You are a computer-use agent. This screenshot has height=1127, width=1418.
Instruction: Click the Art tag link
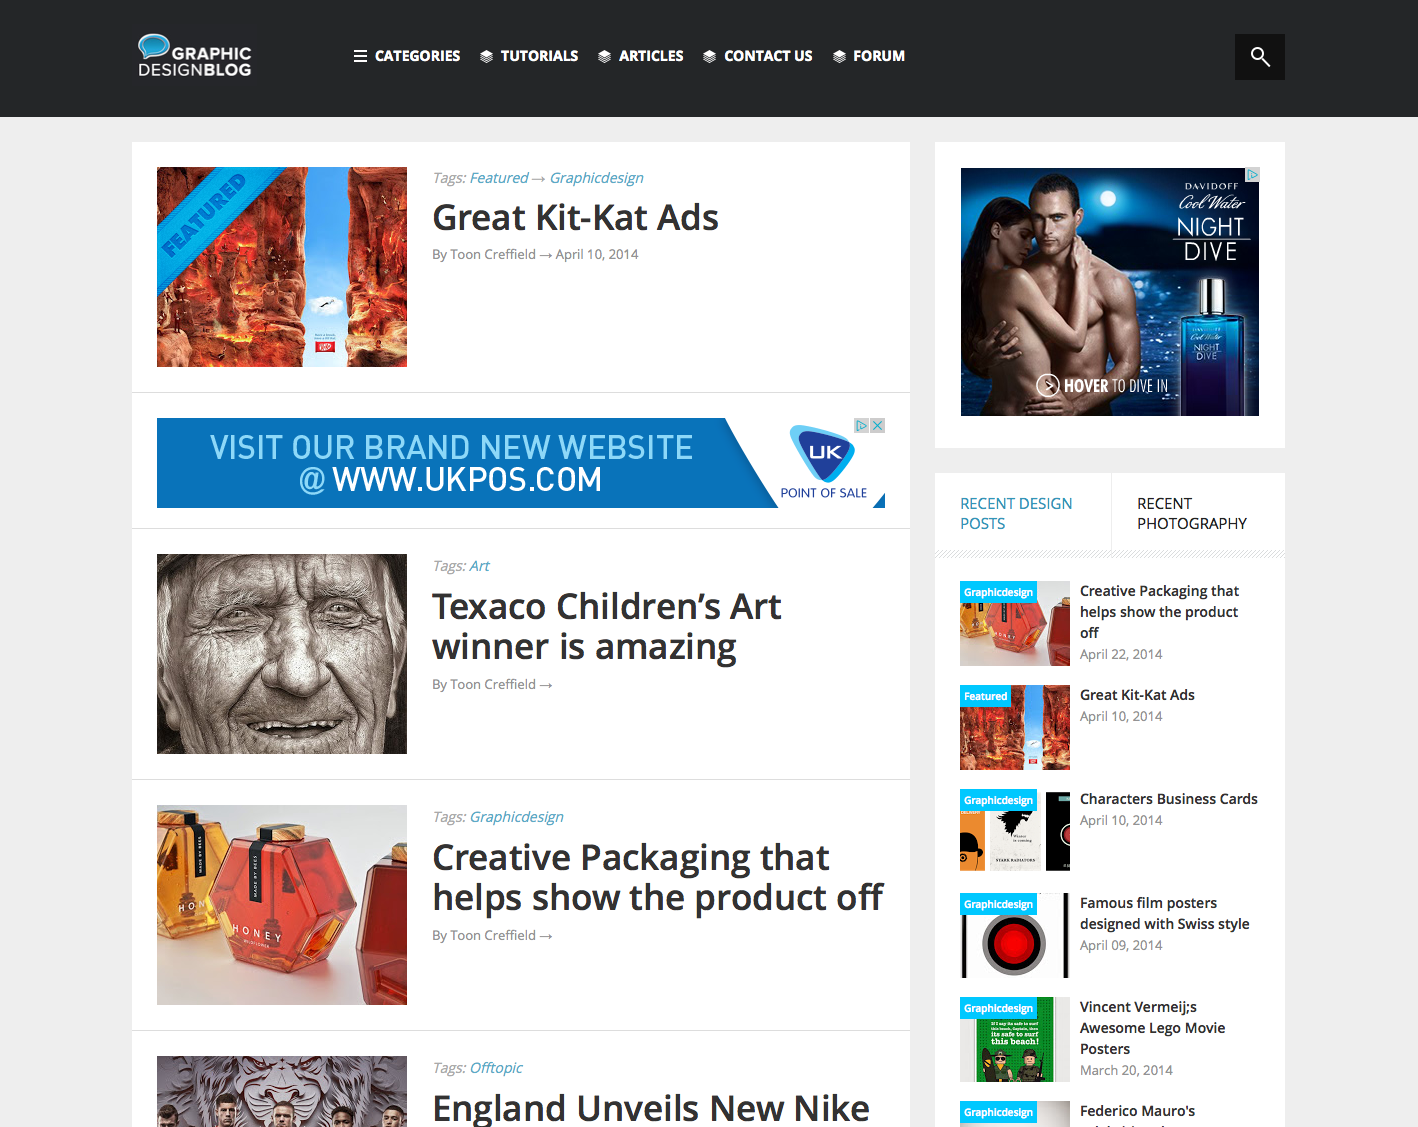tap(480, 566)
